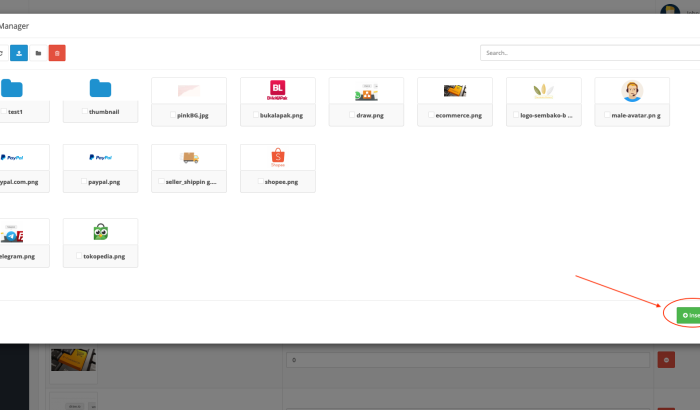Viewport: 700px width, 410px height.
Task: Open the thumbnail folder icon
Action: pos(100,88)
